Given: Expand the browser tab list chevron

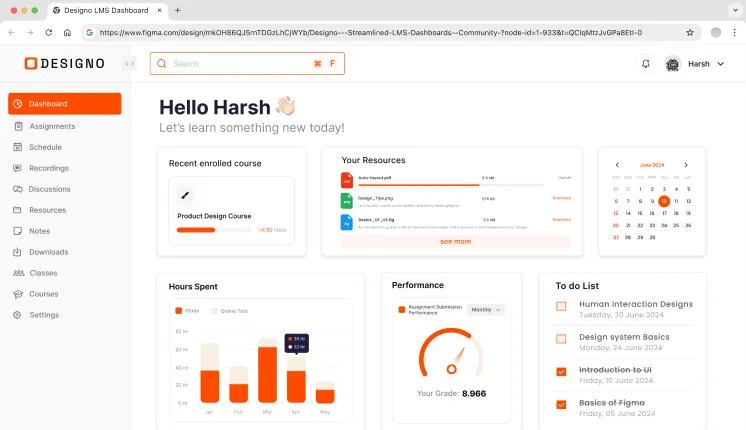Looking at the screenshot, I should coord(735,10).
